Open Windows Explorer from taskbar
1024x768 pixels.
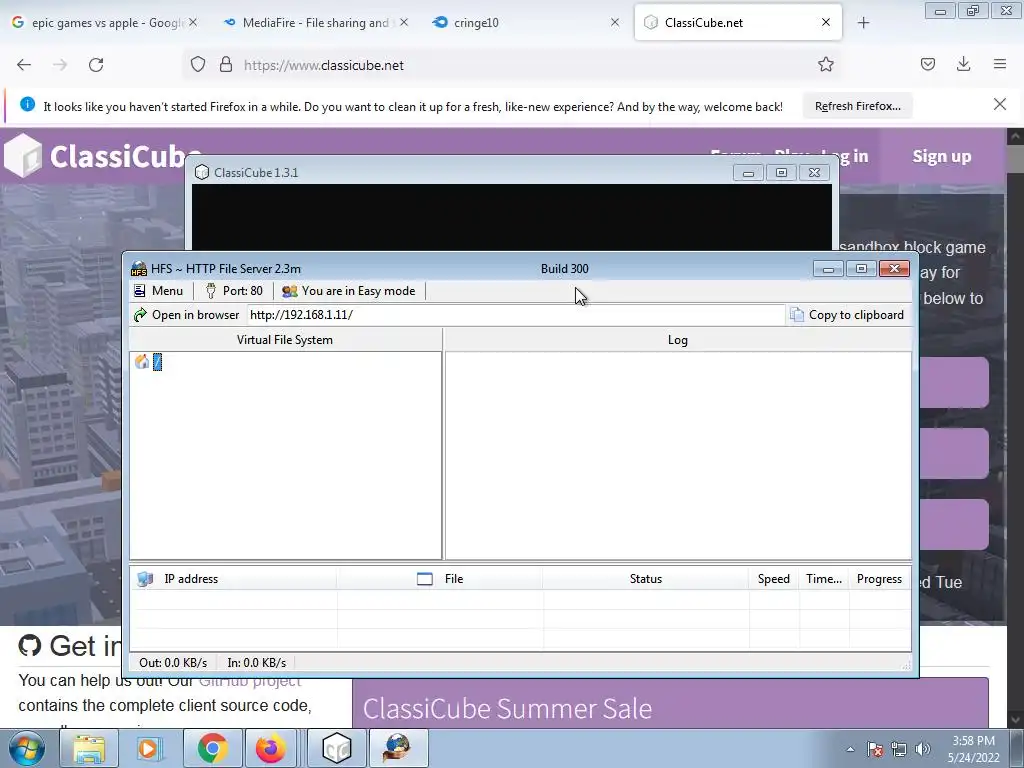89,748
